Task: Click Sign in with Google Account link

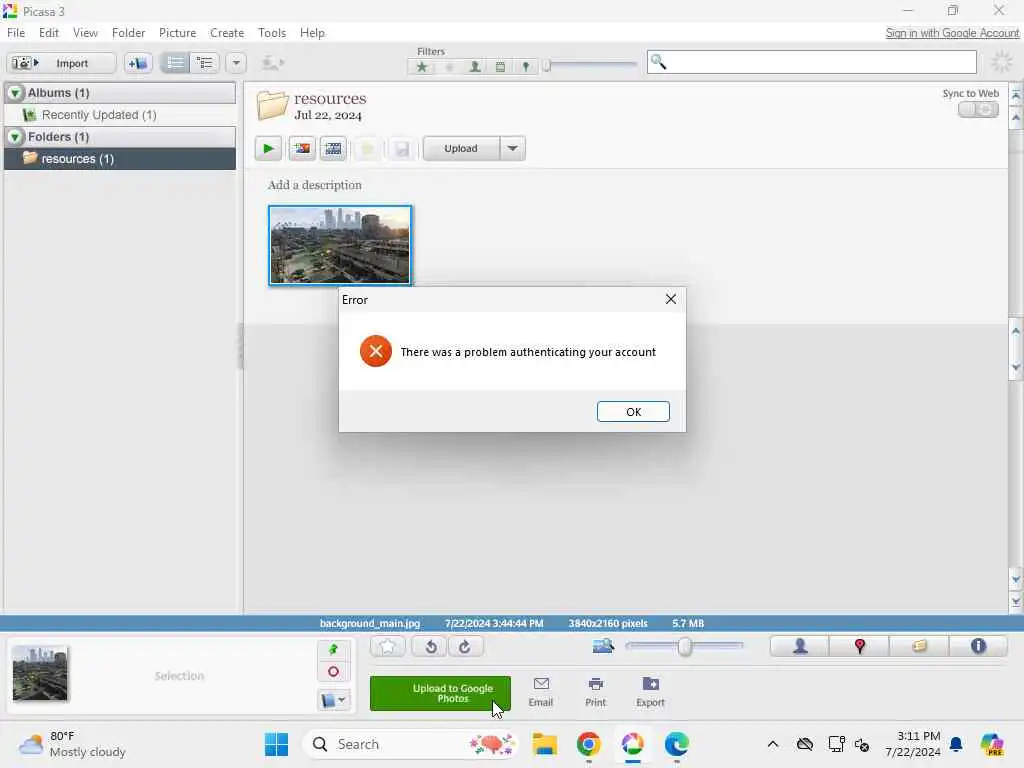Action: point(952,33)
